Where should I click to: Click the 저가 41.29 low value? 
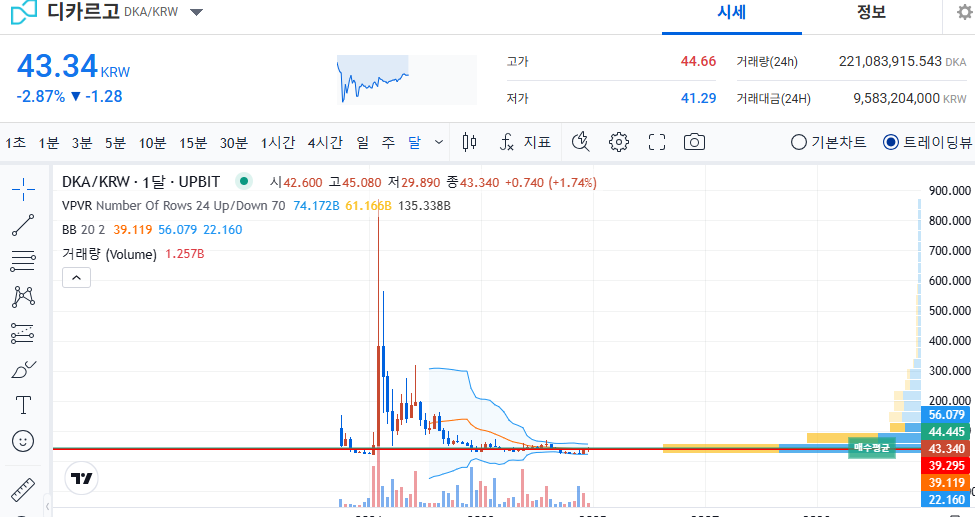pyautogui.click(x=698, y=98)
